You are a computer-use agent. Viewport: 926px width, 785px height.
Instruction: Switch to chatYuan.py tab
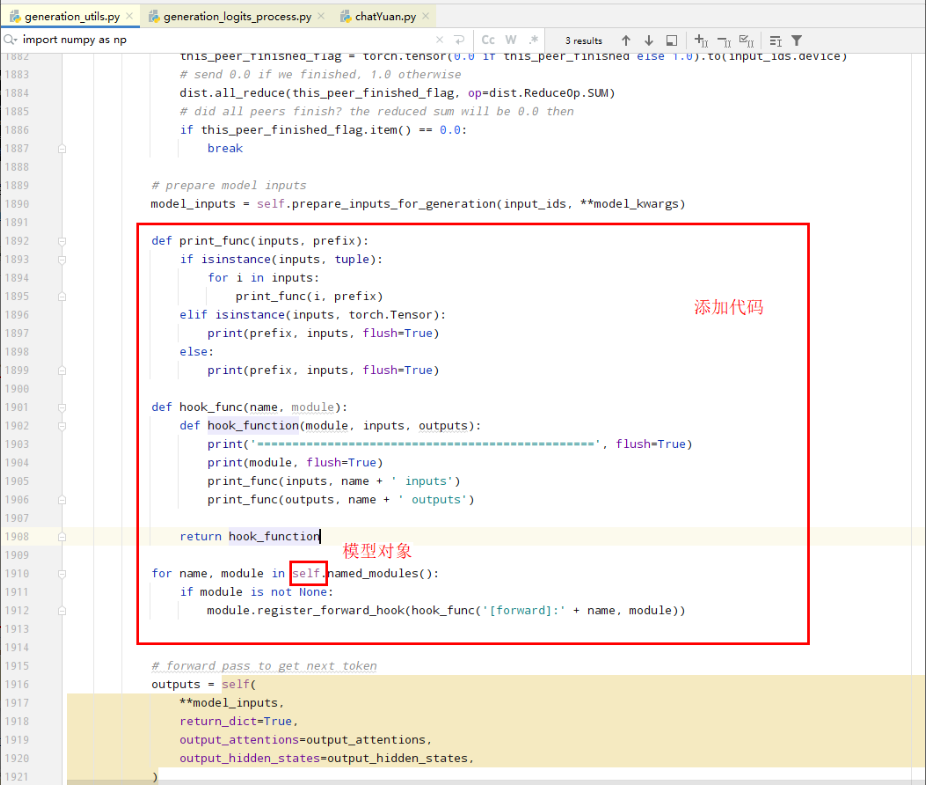tap(385, 17)
